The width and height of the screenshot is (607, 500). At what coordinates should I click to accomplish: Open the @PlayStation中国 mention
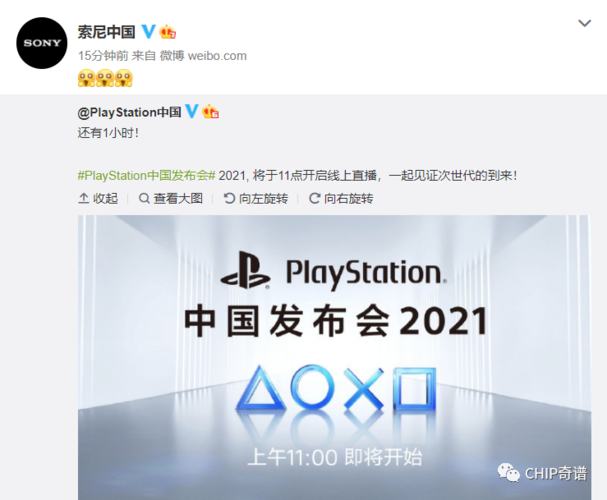pos(129,112)
